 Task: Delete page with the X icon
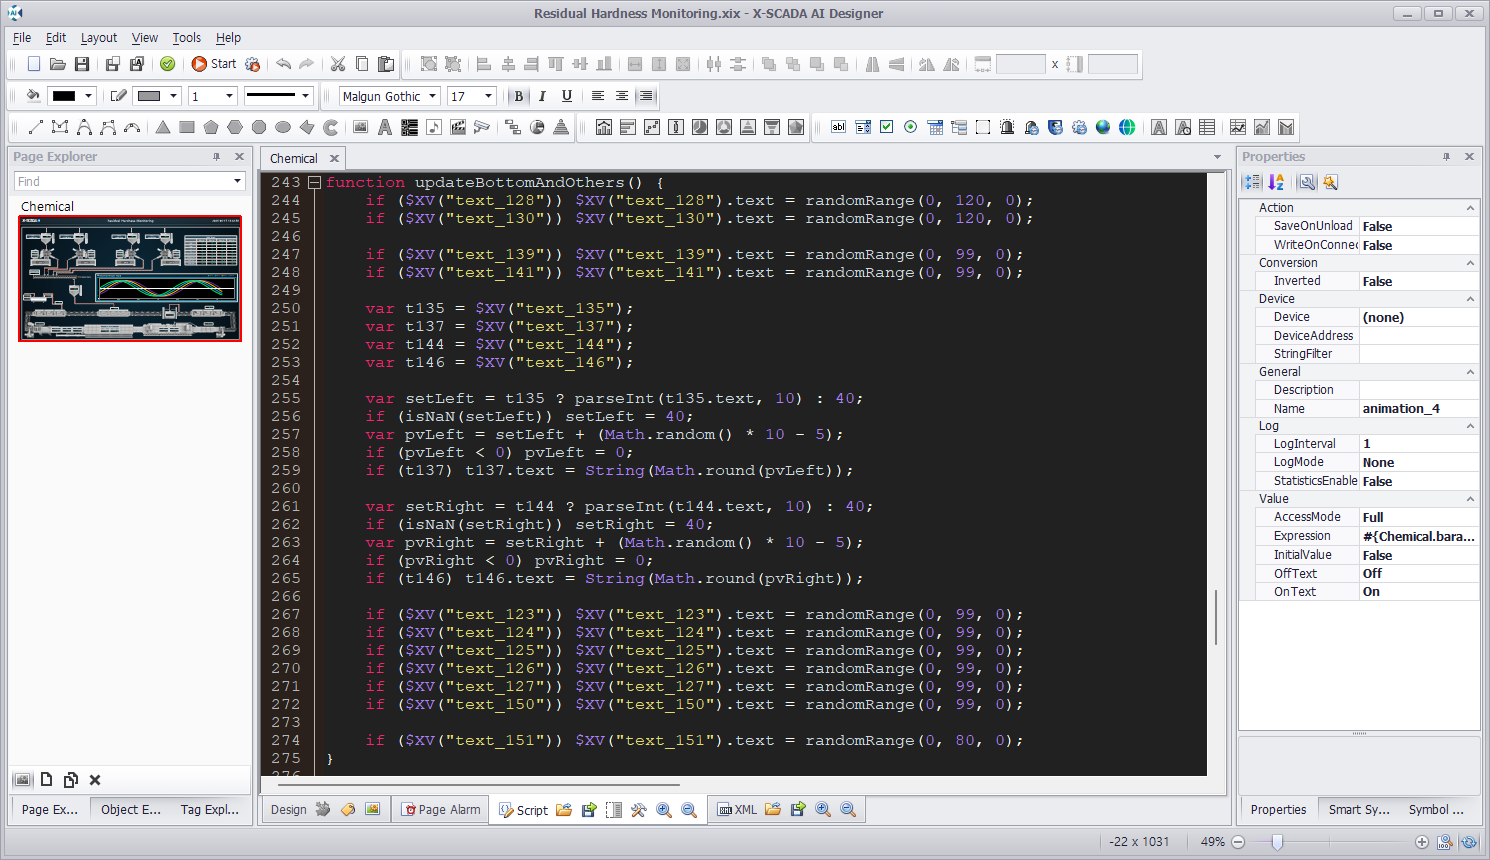pos(95,780)
